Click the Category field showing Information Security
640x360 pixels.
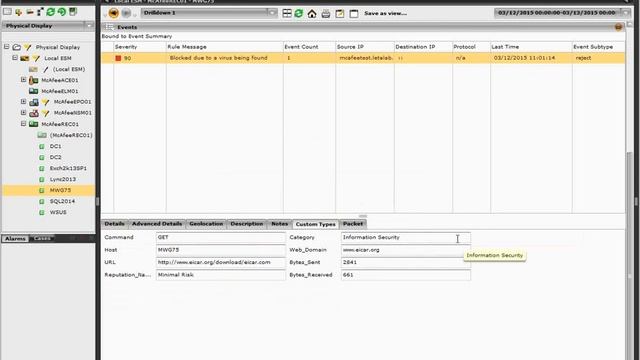[x=406, y=237]
